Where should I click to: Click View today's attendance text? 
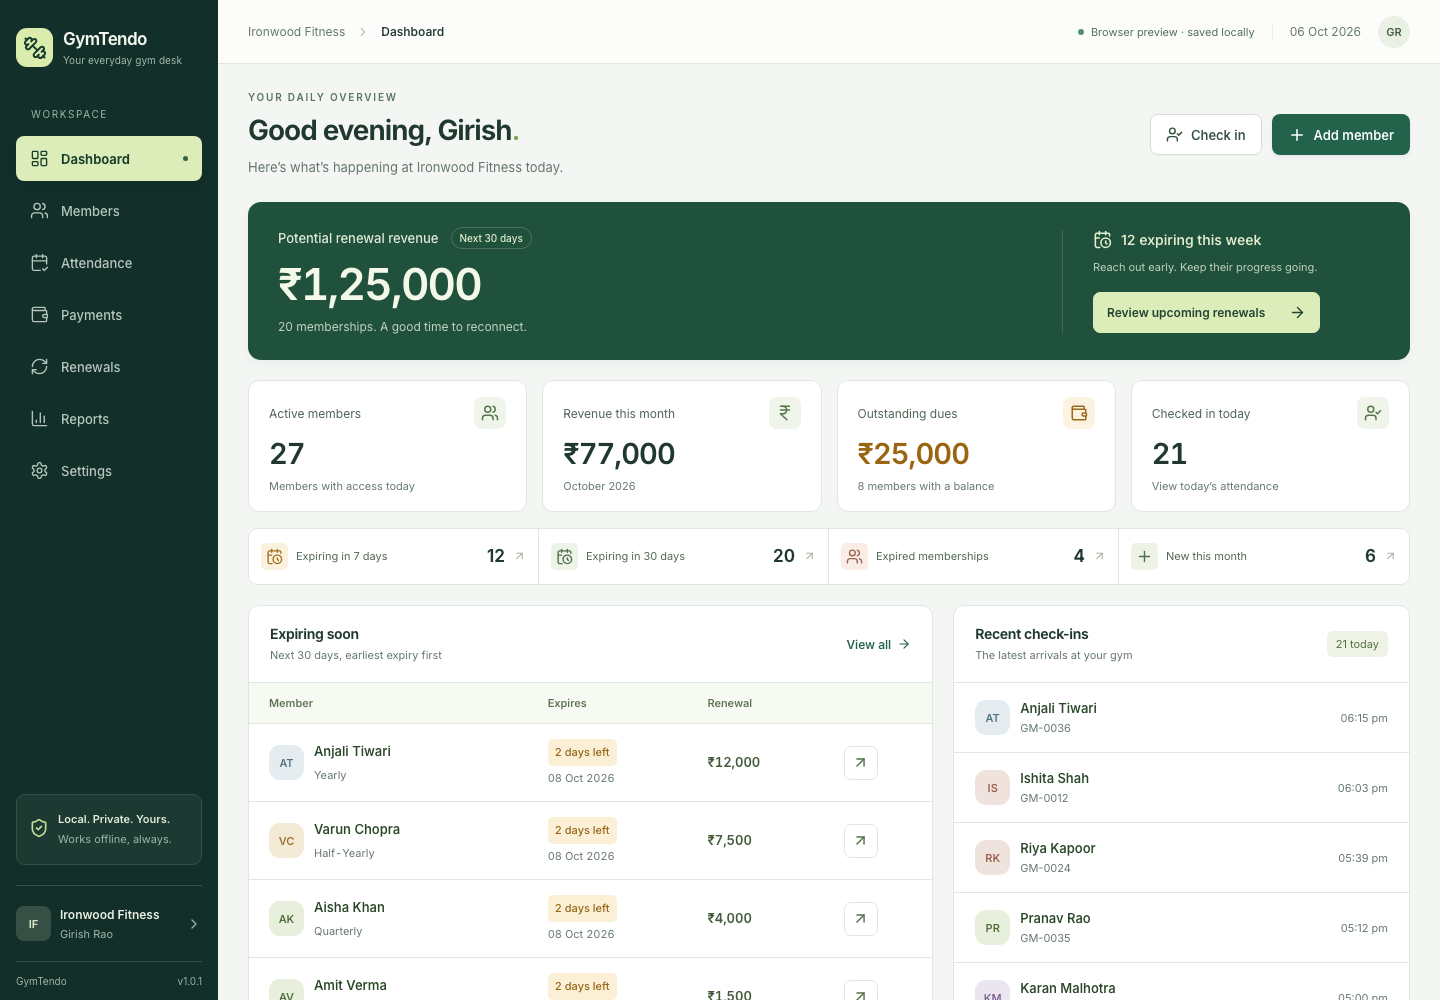click(x=1215, y=487)
